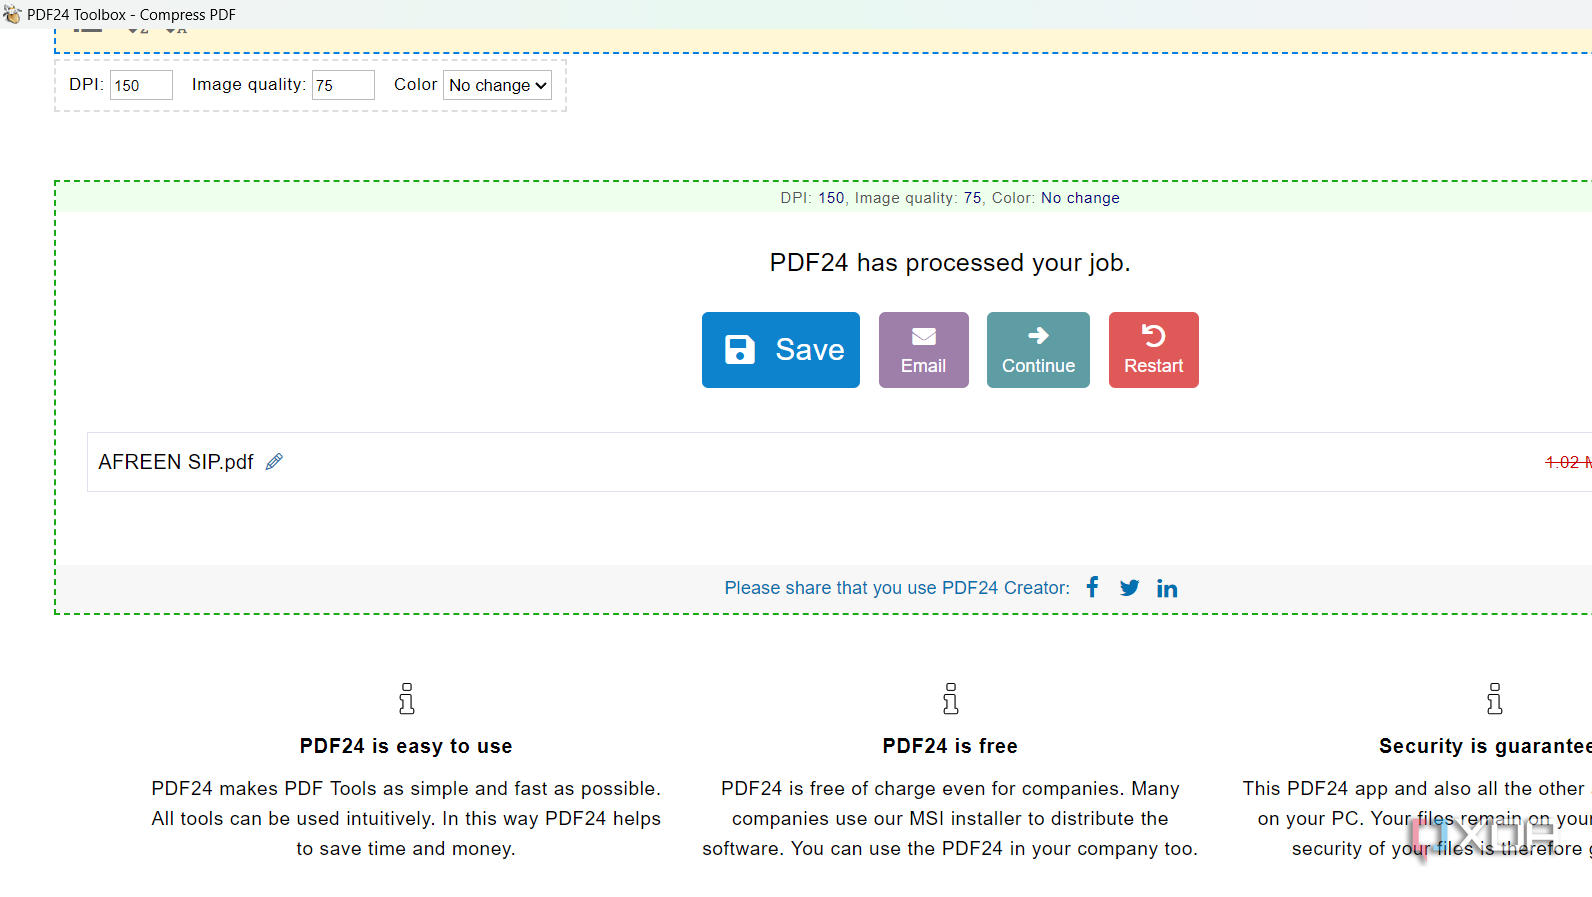This screenshot has width=1592, height=897.
Task: Send the processed file via Email
Action: [x=924, y=350]
